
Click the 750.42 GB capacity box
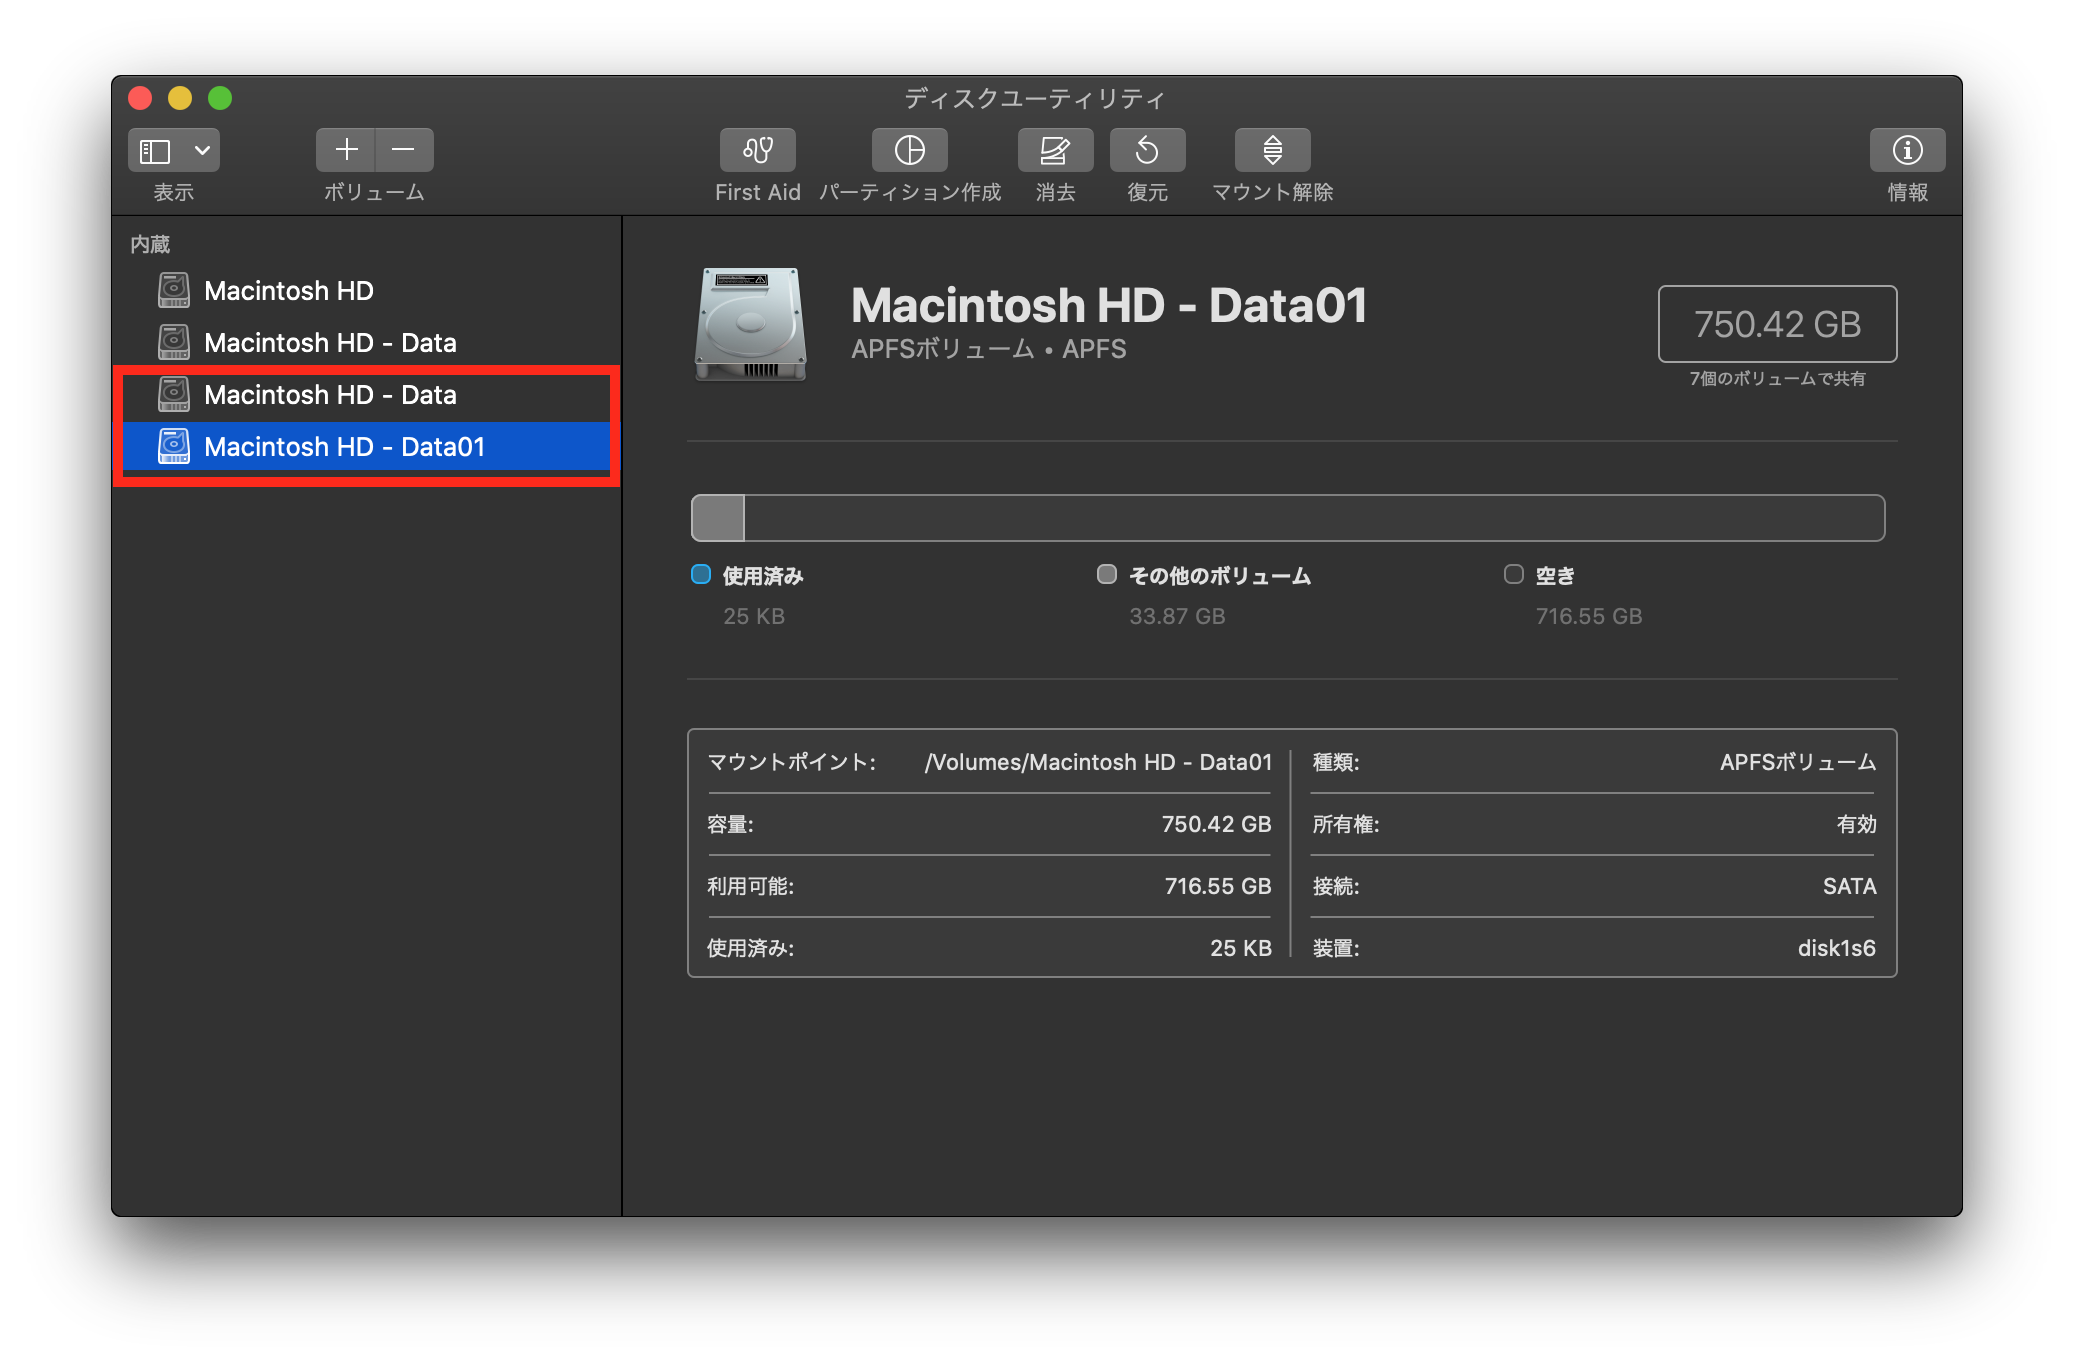1777,324
